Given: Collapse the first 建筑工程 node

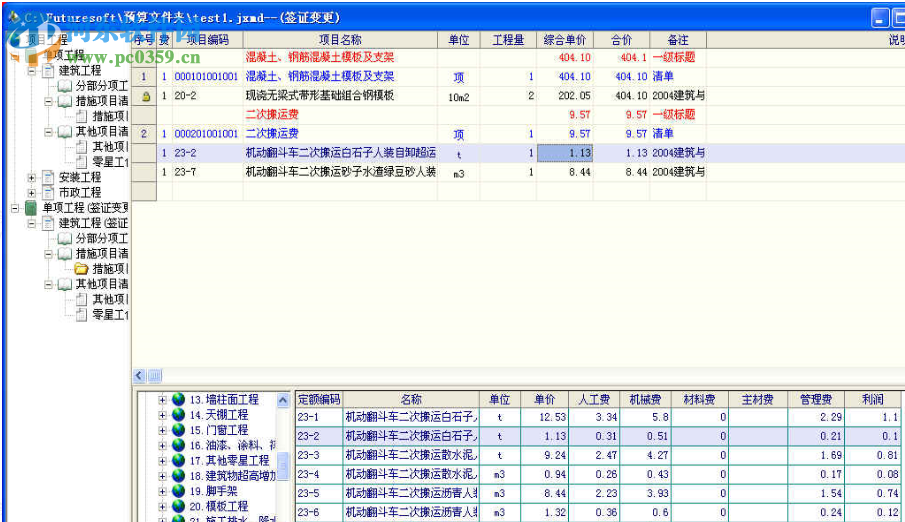Looking at the screenshot, I should pos(32,70).
